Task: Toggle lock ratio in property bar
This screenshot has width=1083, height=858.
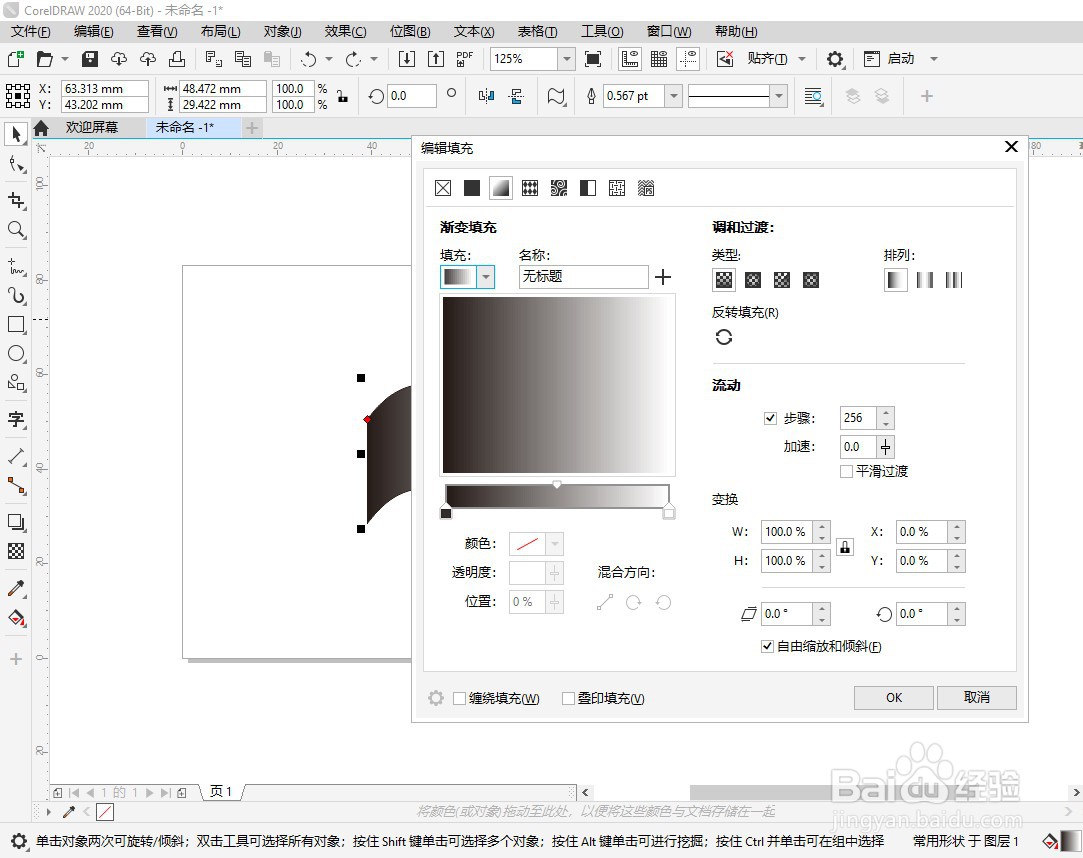Action: click(342, 96)
